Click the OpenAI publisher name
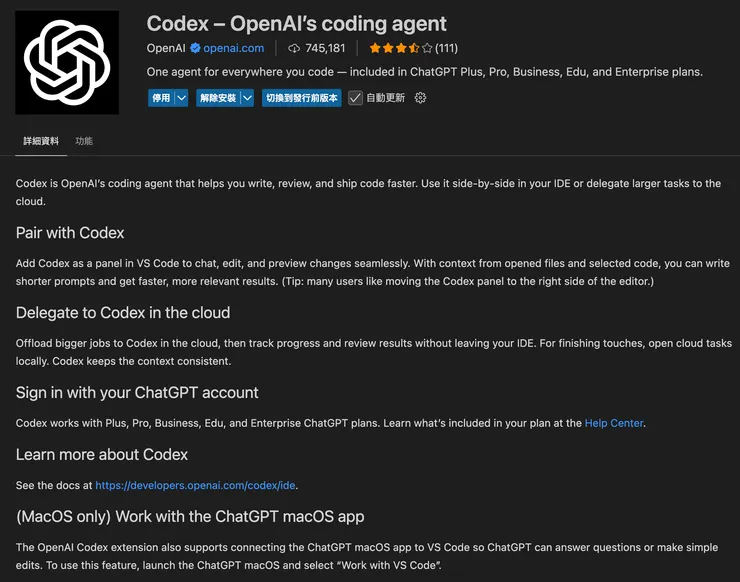740x582 pixels. (166, 48)
